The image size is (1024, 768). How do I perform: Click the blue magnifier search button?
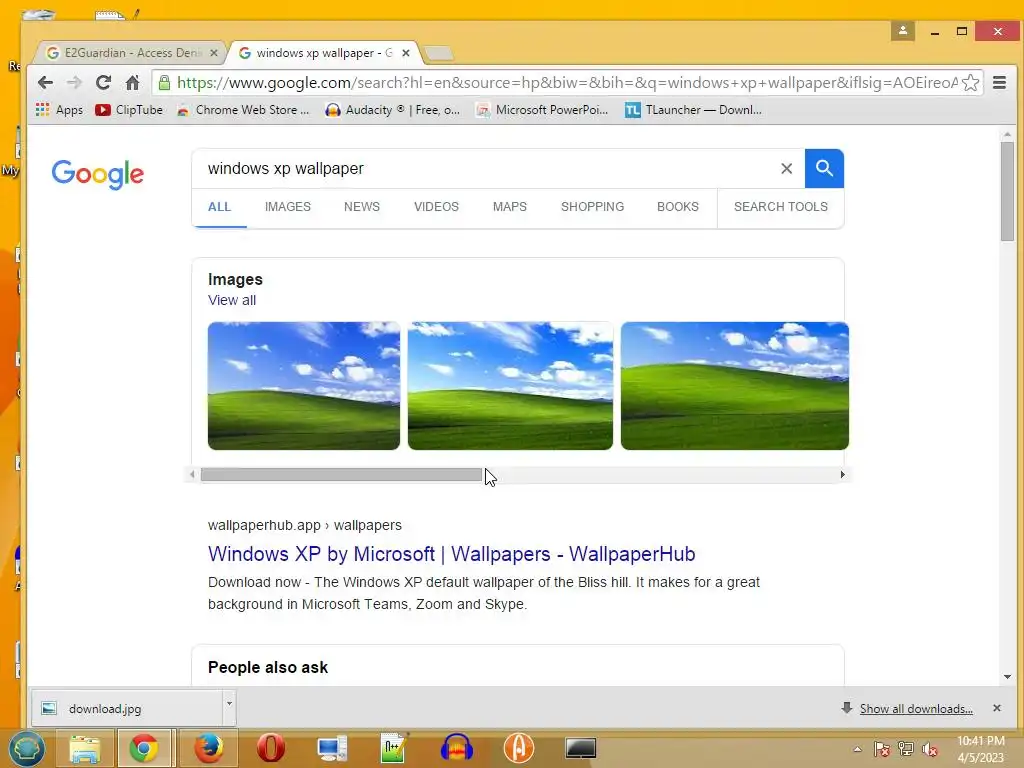[824, 168]
